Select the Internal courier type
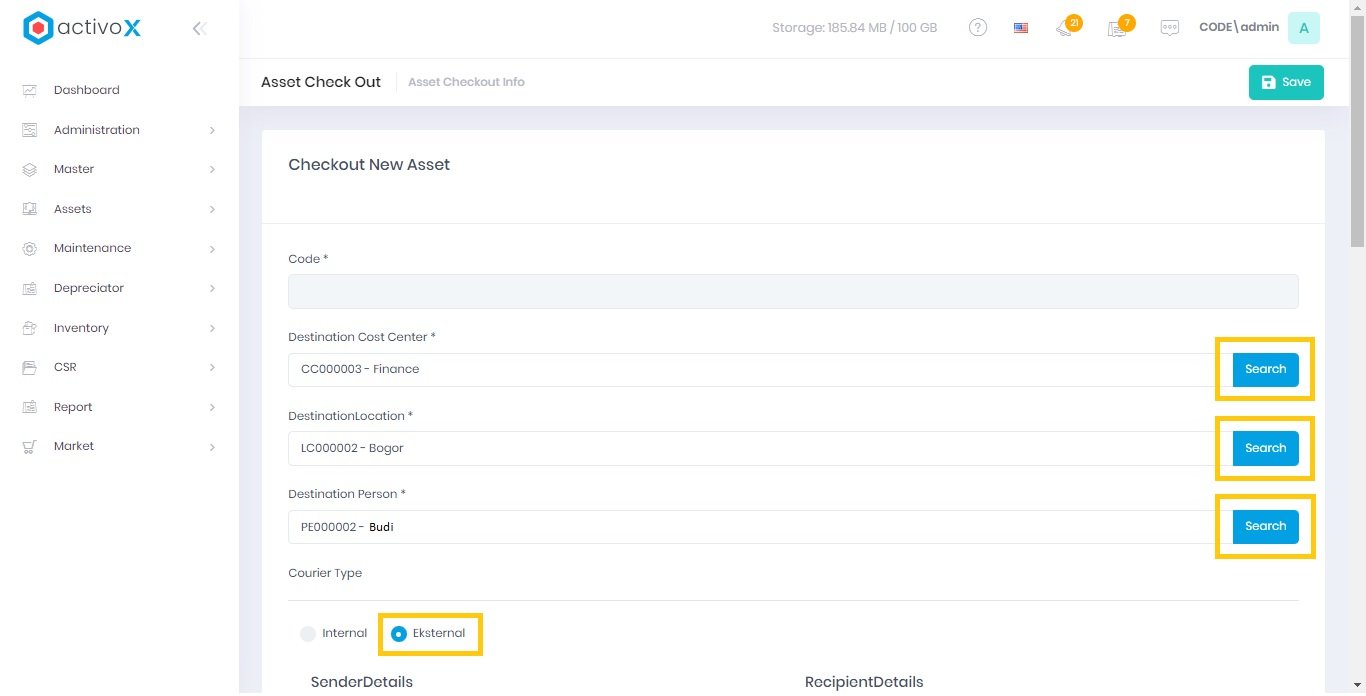 coord(309,634)
